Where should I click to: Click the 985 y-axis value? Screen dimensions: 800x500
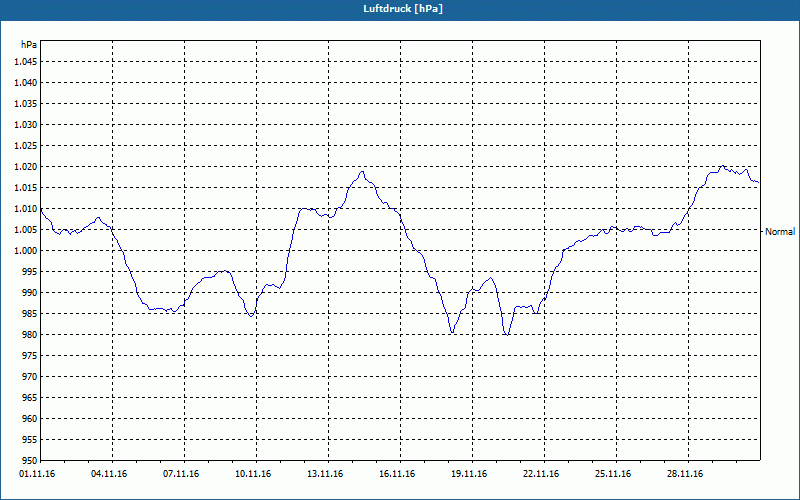click(30, 314)
